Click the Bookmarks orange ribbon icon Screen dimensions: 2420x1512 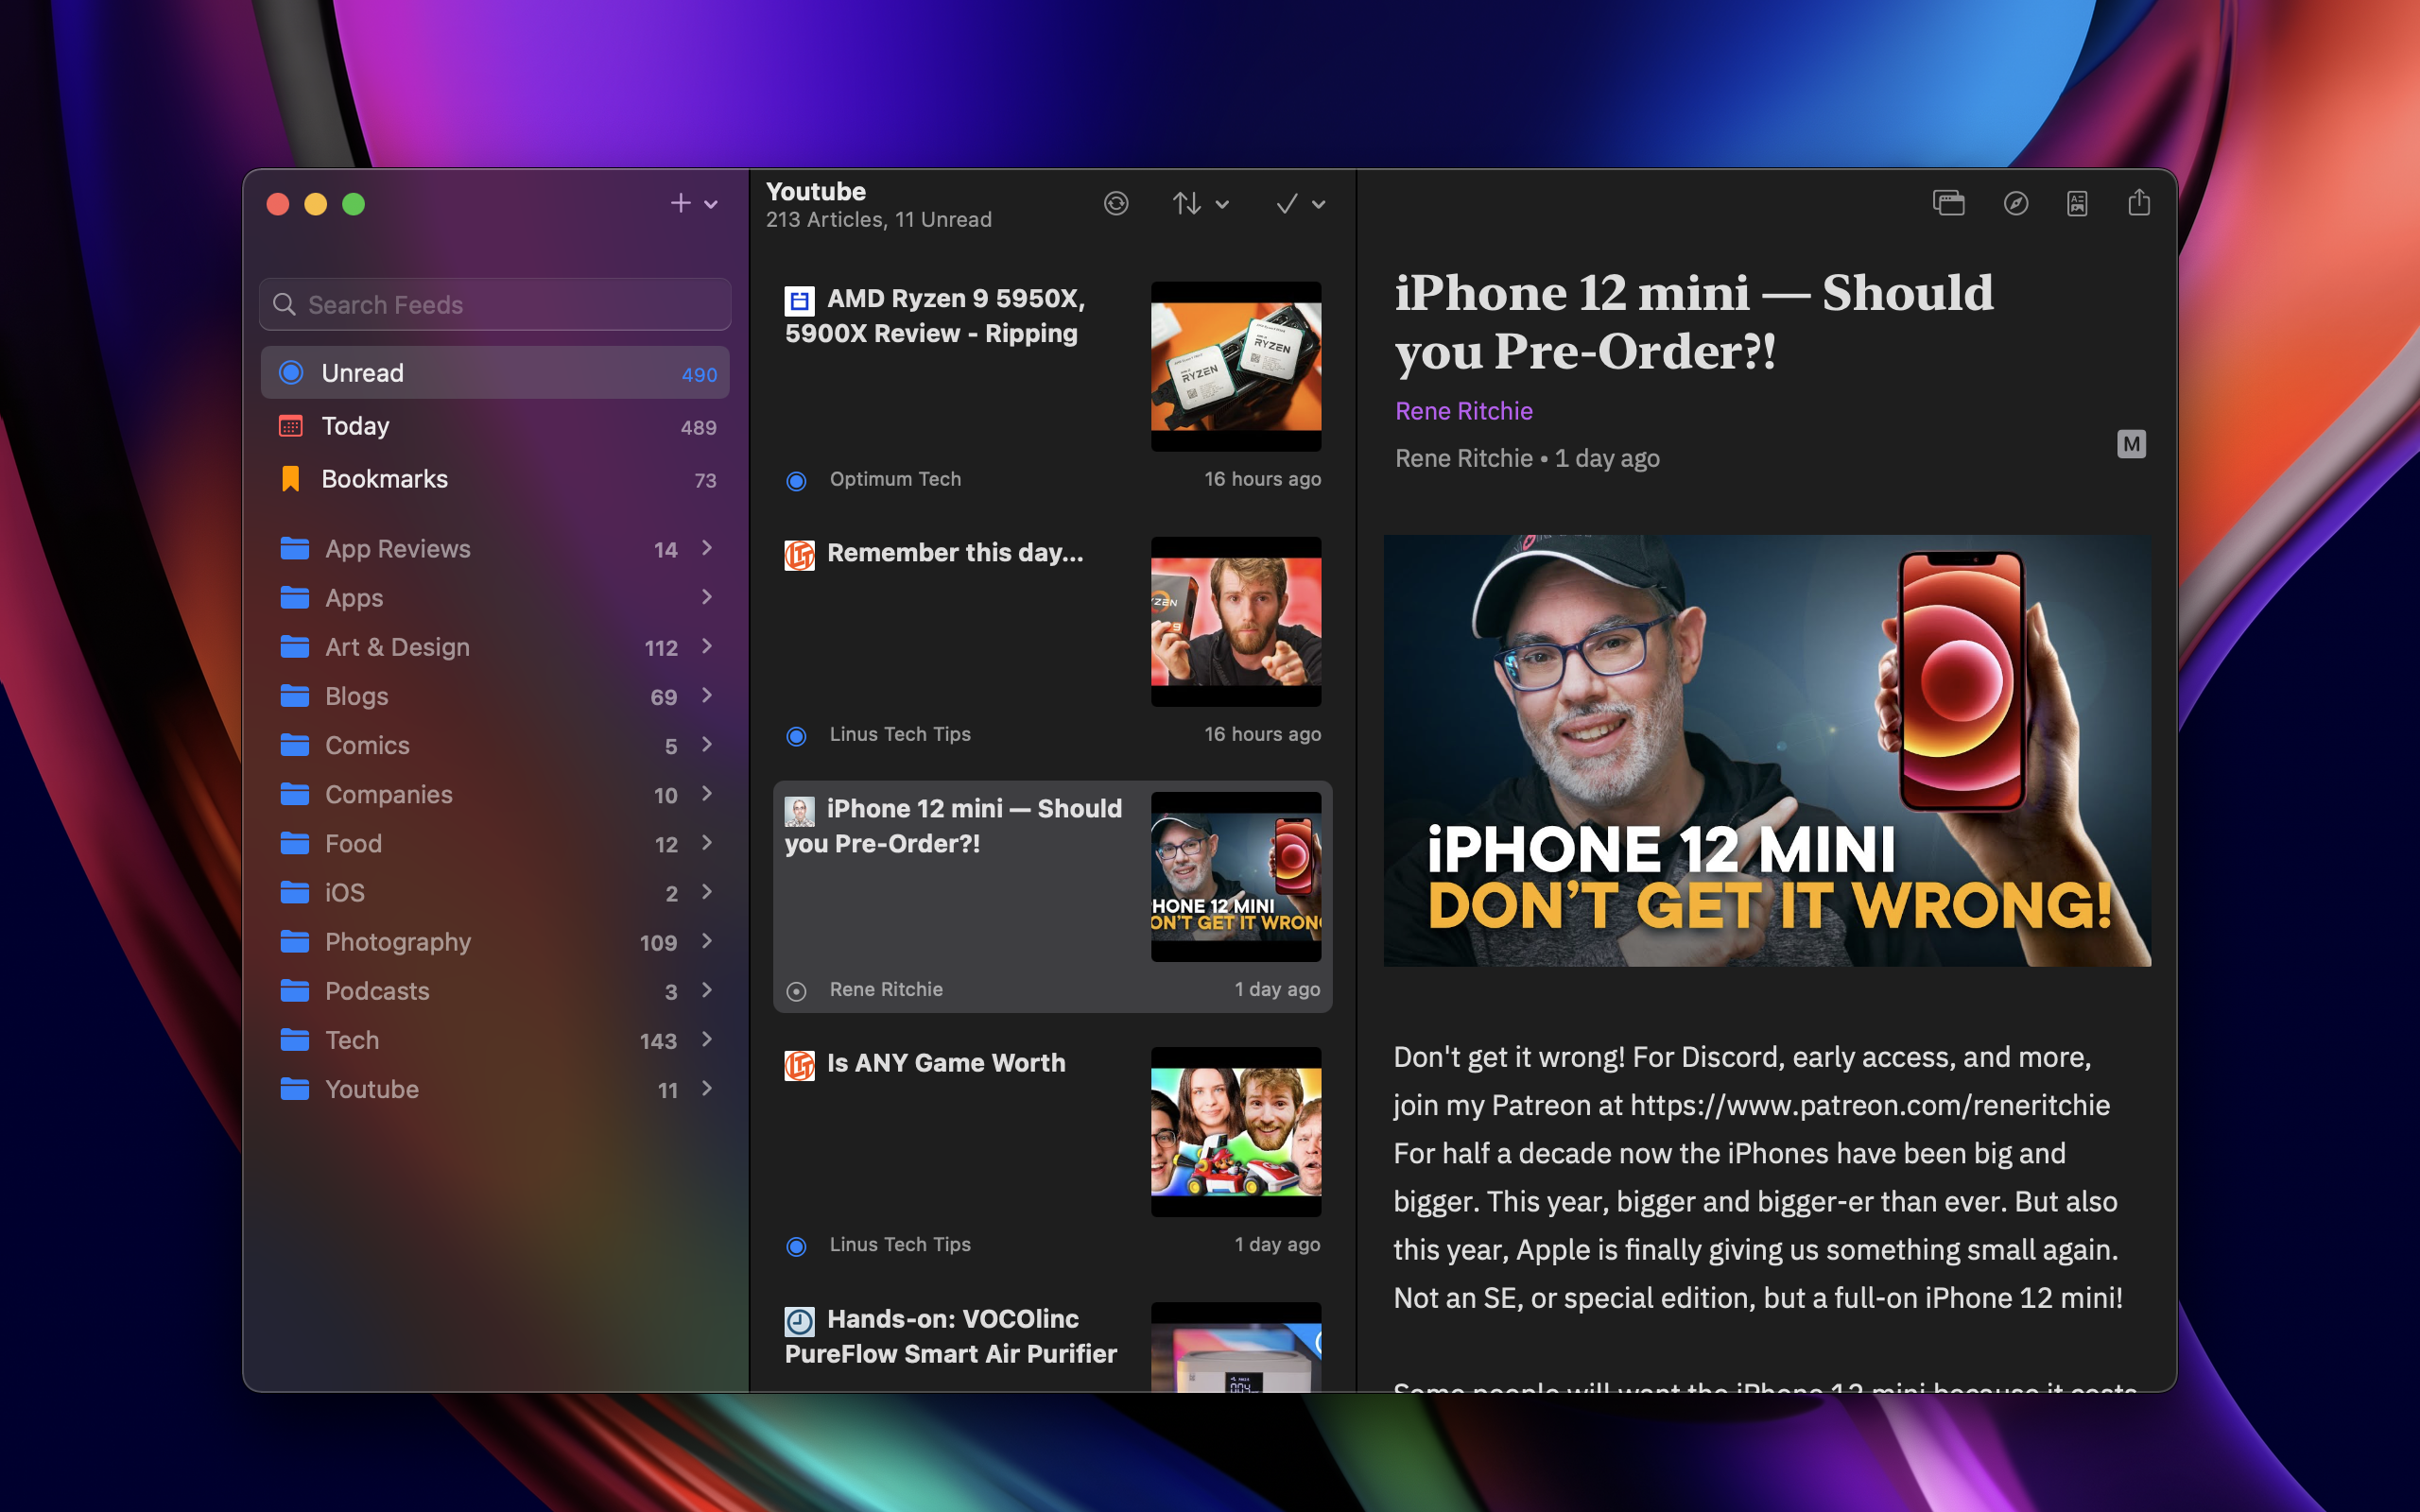point(290,479)
